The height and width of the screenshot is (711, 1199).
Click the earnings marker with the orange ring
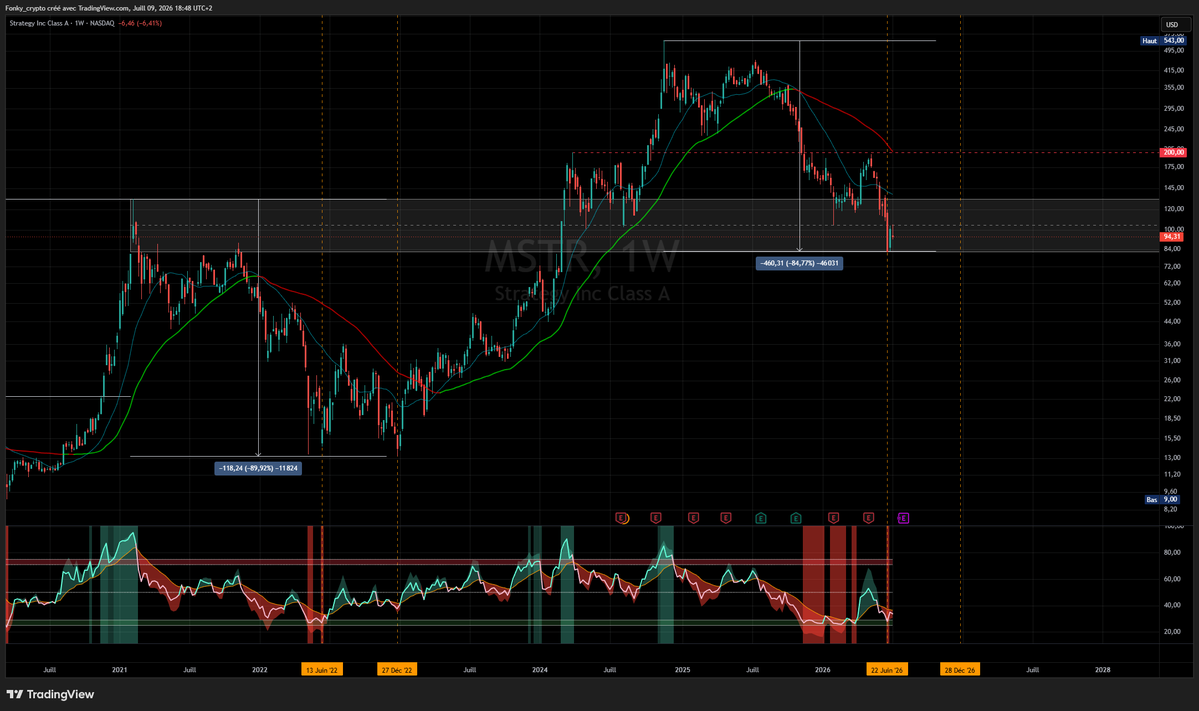coord(622,518)
